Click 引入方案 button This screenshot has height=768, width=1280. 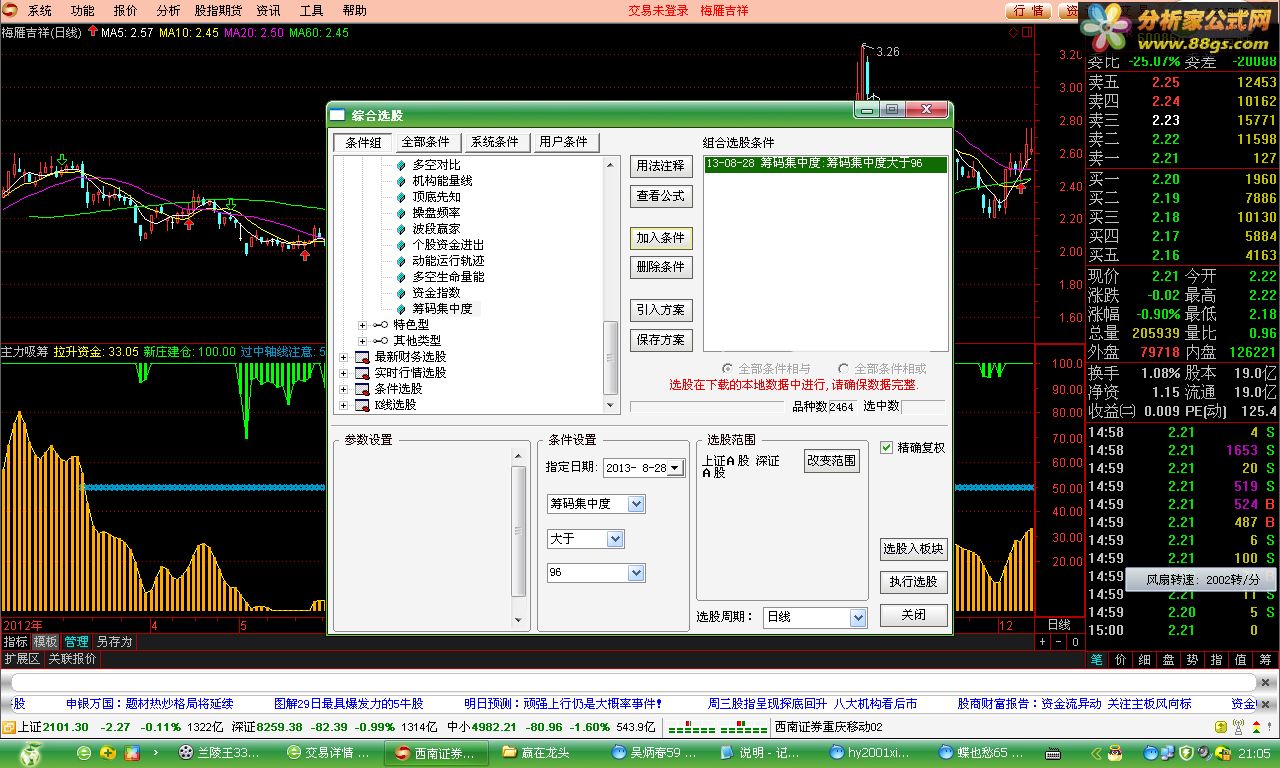click(661, 310)
